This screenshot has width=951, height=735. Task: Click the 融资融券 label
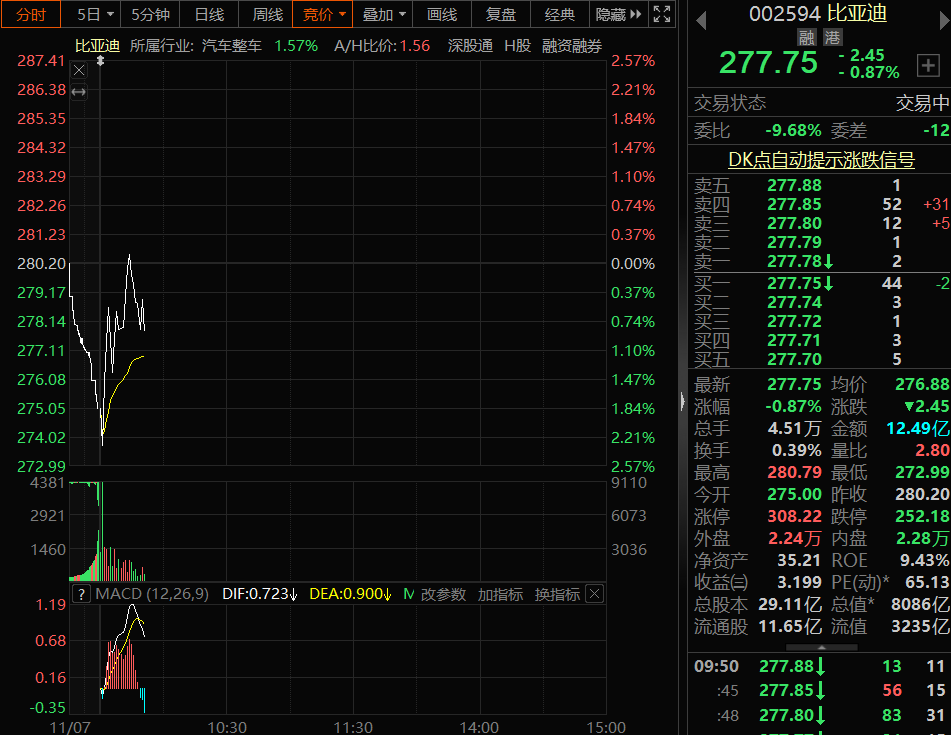[x=572, y=46]
